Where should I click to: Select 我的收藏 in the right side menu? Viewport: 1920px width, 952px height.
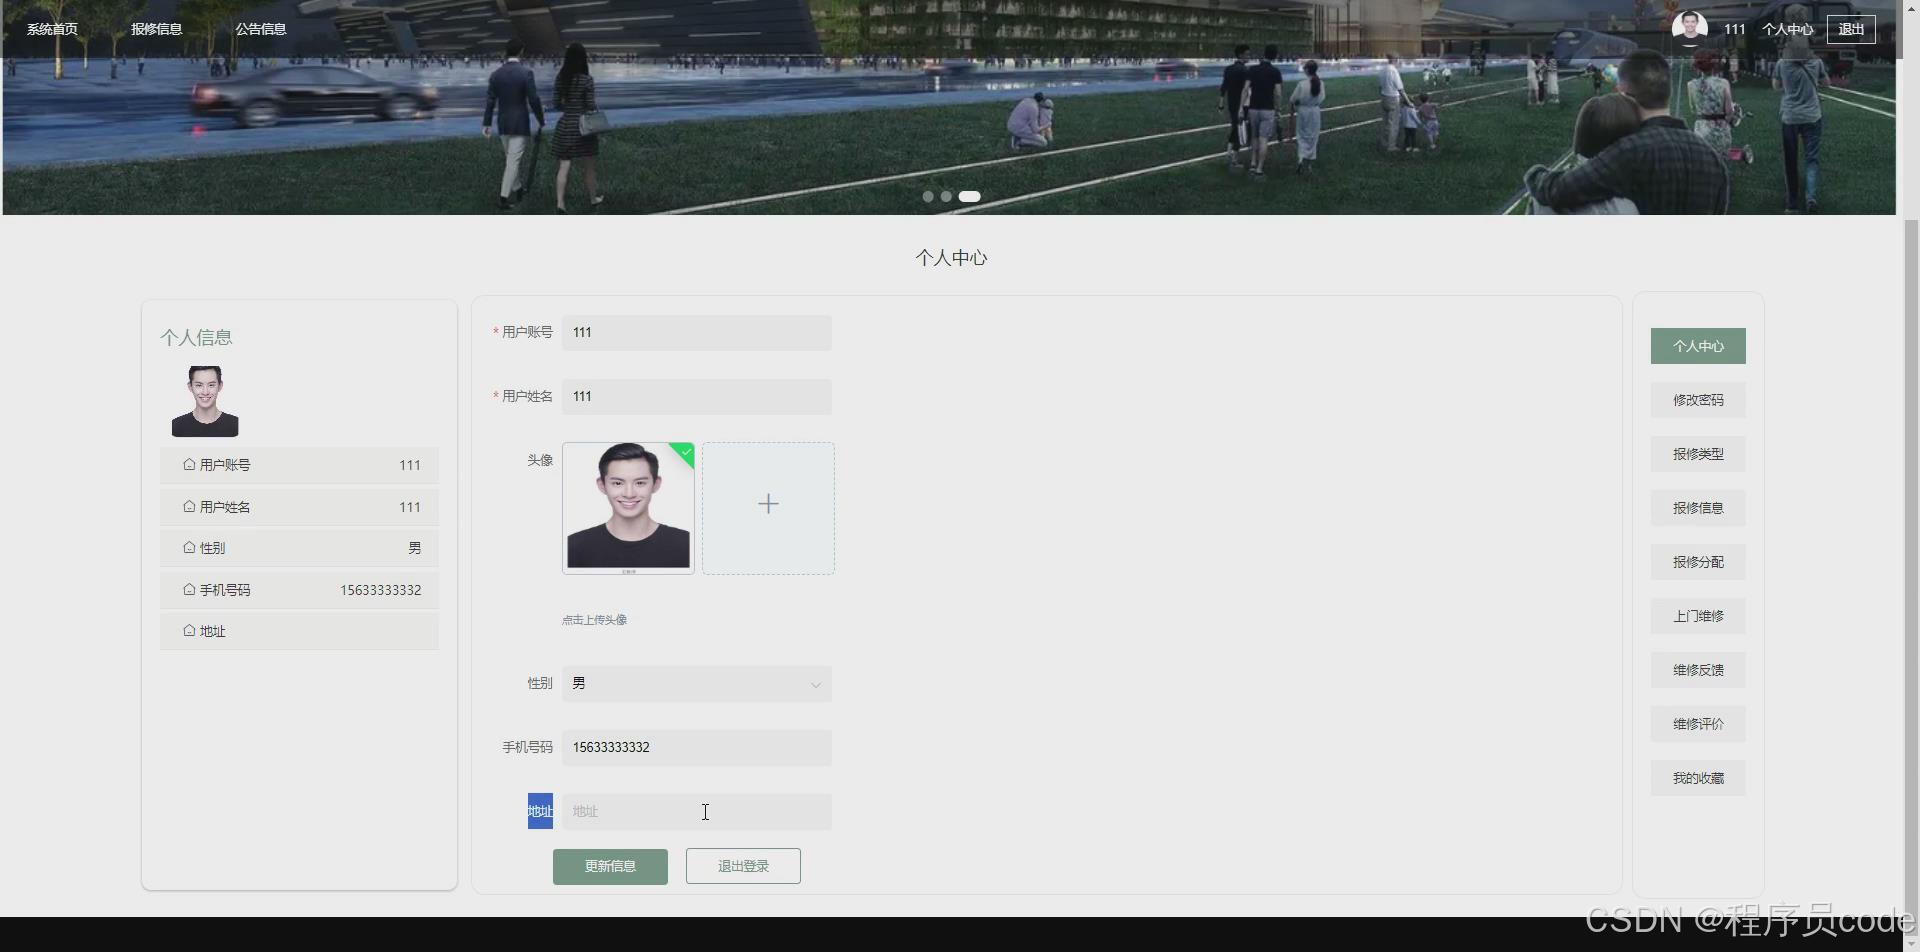coord(1698,778)
